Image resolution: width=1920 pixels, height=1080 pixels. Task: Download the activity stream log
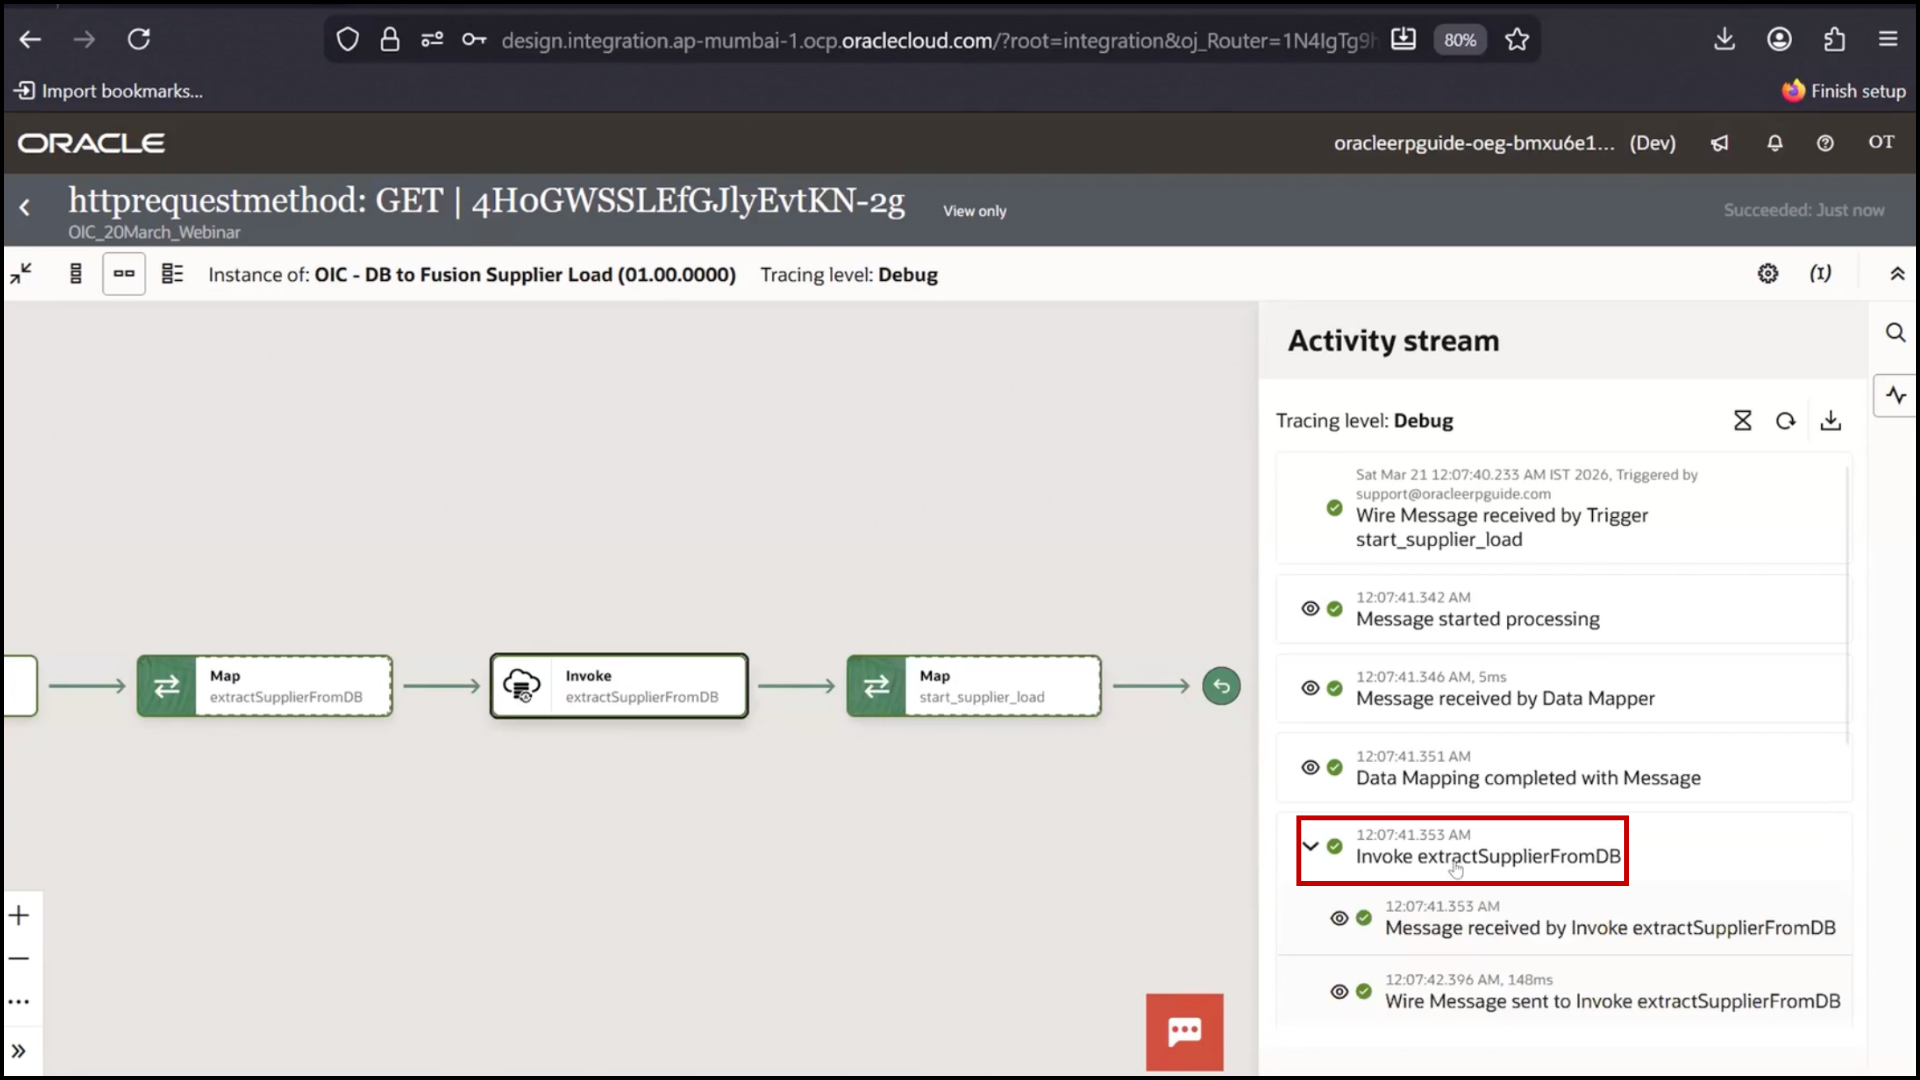point(1830,421)
